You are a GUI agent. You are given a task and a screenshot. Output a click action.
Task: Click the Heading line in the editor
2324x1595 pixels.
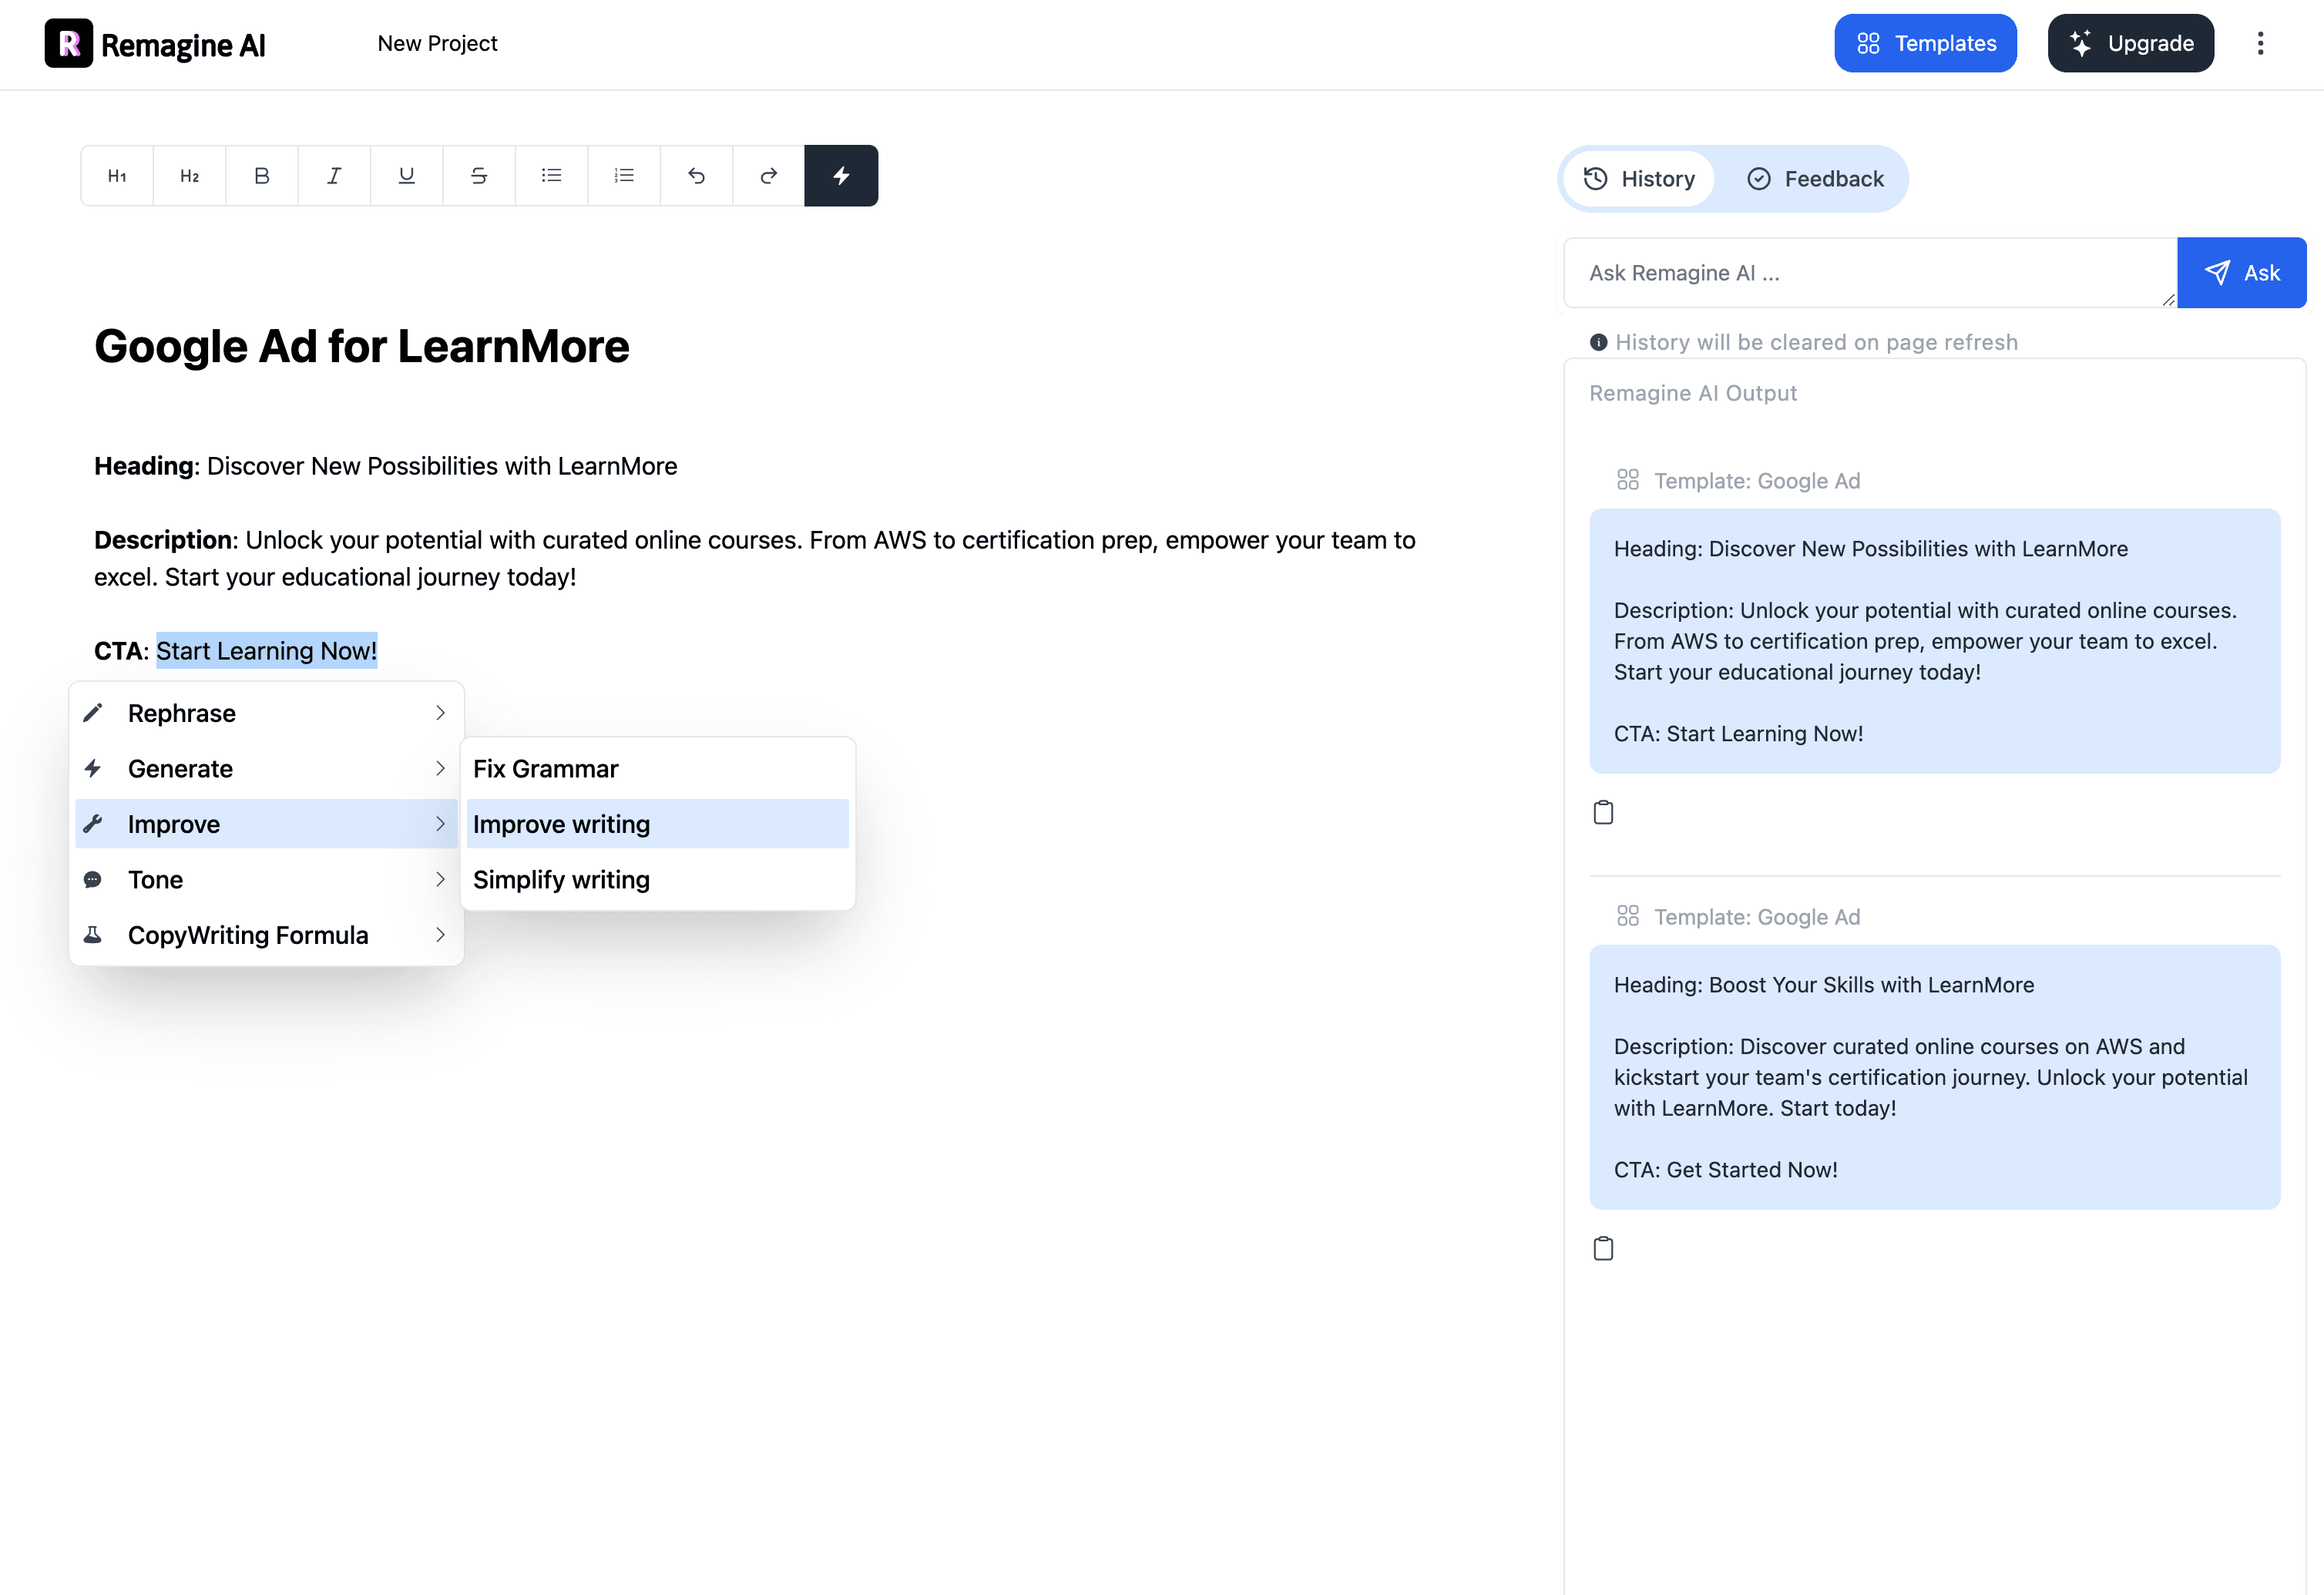[x=385, y=466]
